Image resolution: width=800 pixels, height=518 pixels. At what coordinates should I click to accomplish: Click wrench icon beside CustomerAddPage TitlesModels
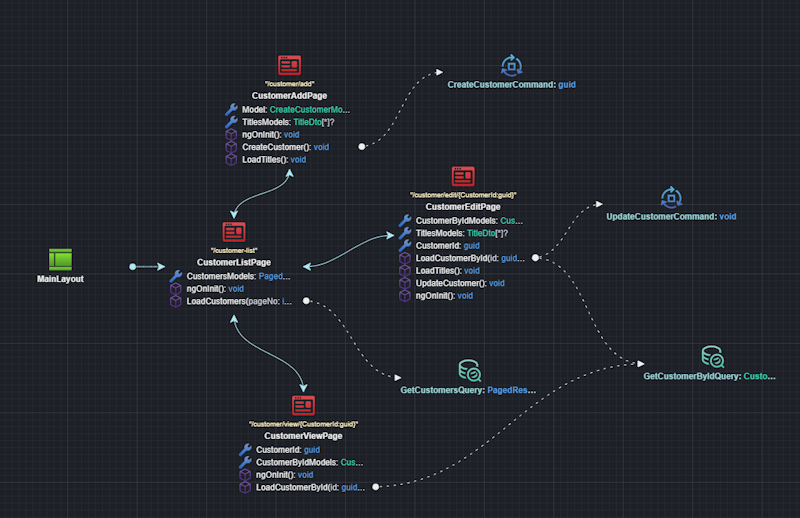pyautogui.click(x=231, y=122)
